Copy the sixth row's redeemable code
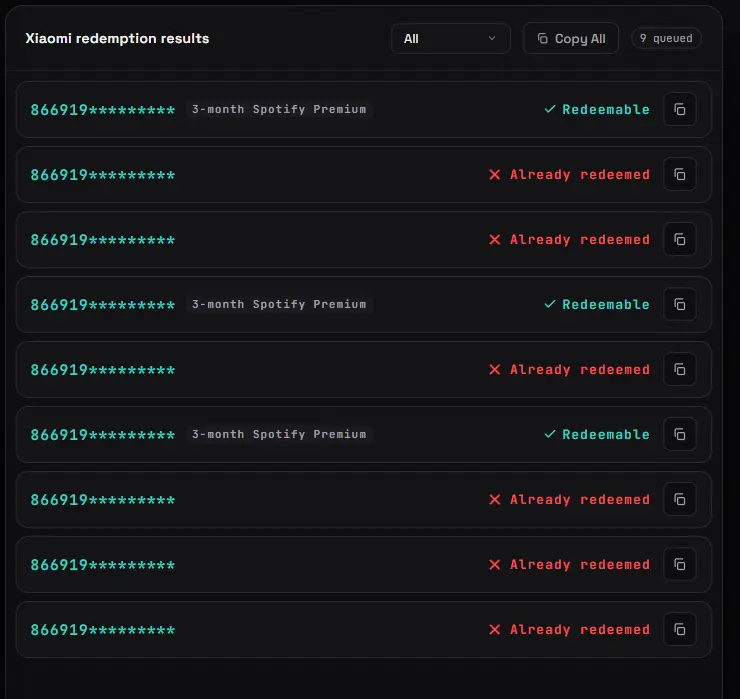Viewport: 740px width, 699px height. pos(680,435)
